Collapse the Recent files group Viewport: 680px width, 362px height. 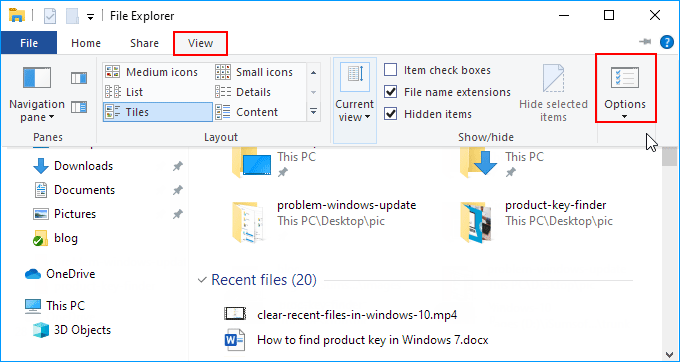tap(202, 280)
